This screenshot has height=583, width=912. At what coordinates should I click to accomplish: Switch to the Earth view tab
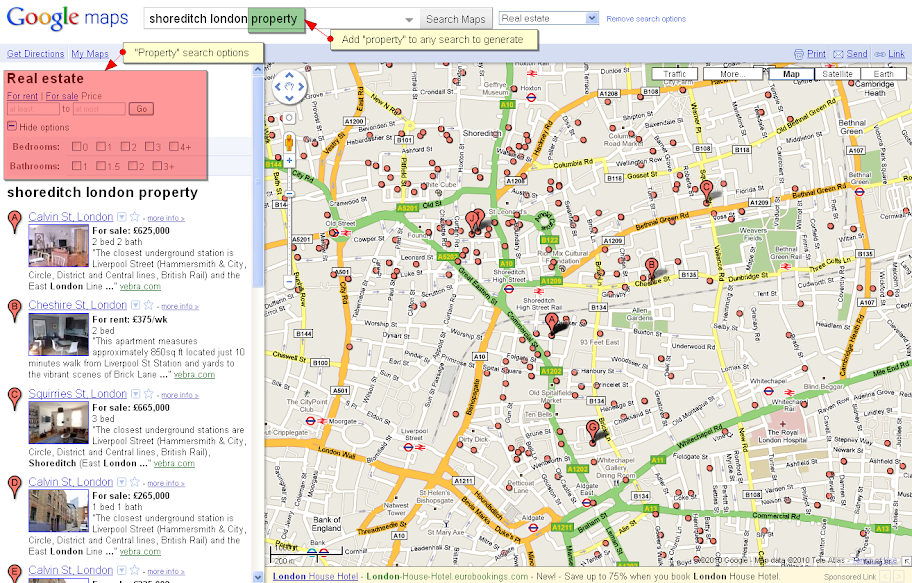883,74
